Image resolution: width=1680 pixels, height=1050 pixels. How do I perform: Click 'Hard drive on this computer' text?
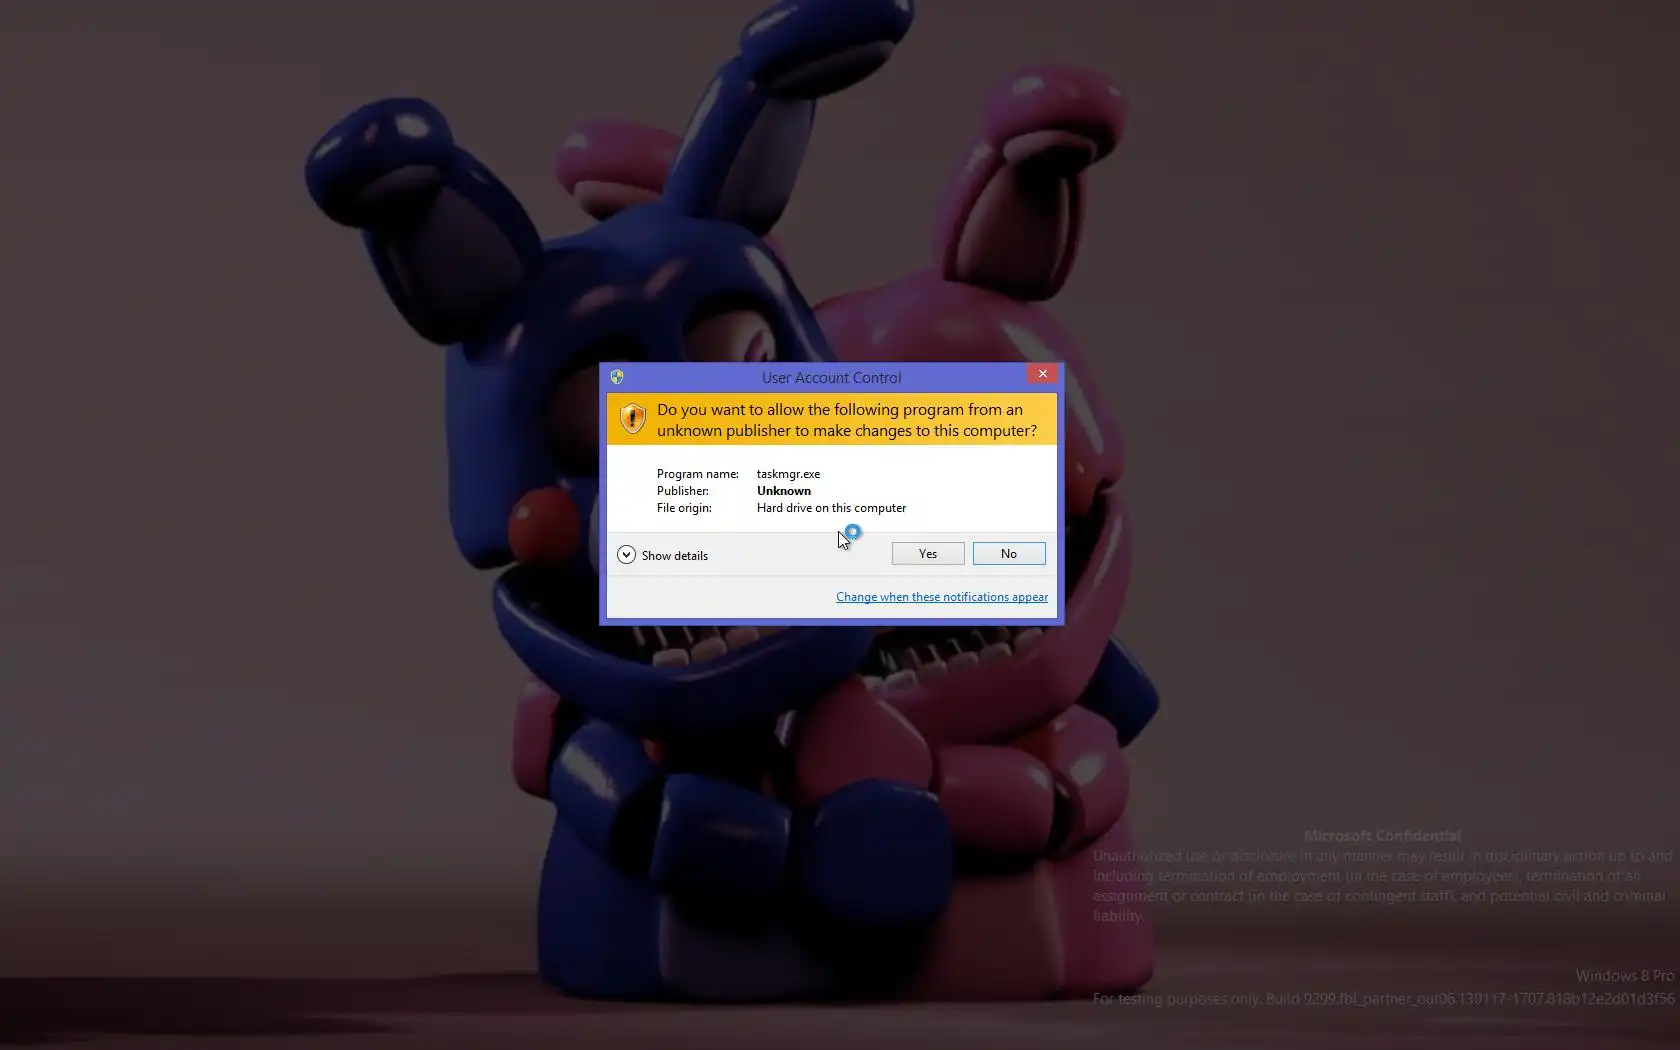(x=831, y=508)
